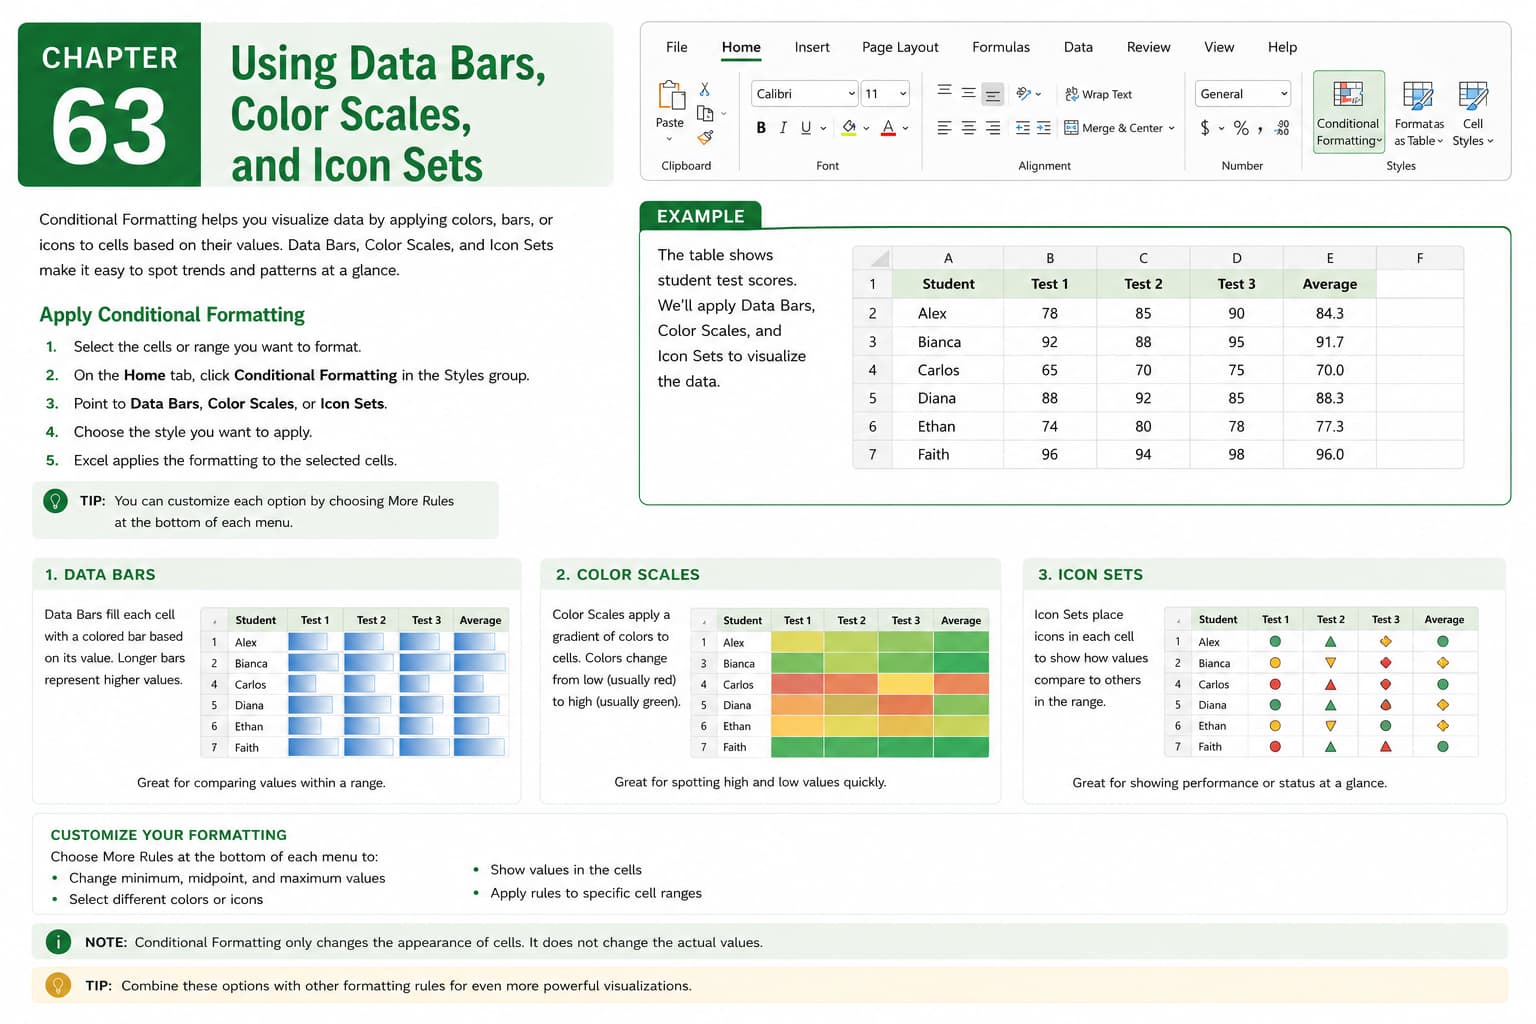Viewport: 1536px width, 1024px height.
Task: Click the Student header cell in row 1
Action: 948,284
